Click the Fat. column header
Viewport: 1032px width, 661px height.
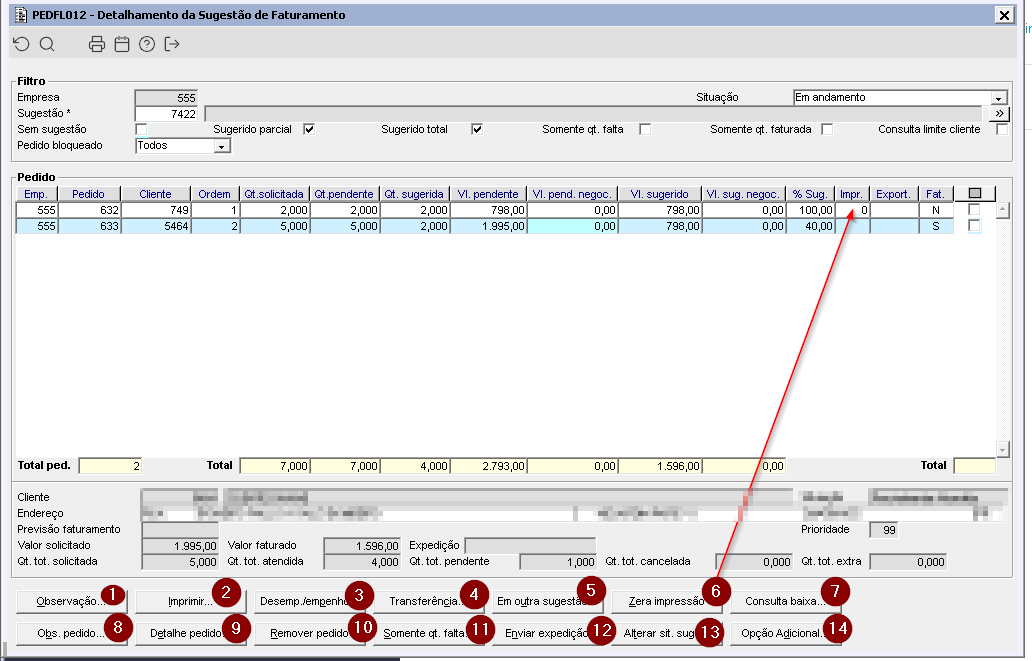935,194
